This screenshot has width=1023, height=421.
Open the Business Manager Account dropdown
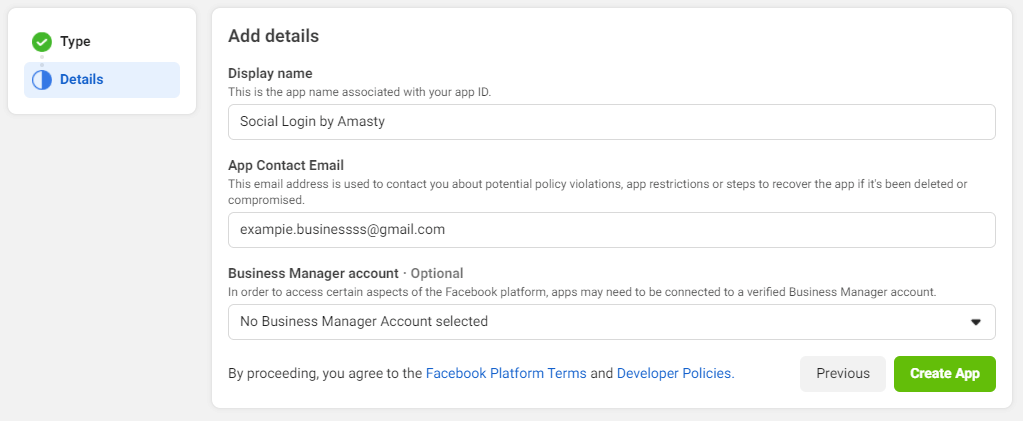click(611, 322)
